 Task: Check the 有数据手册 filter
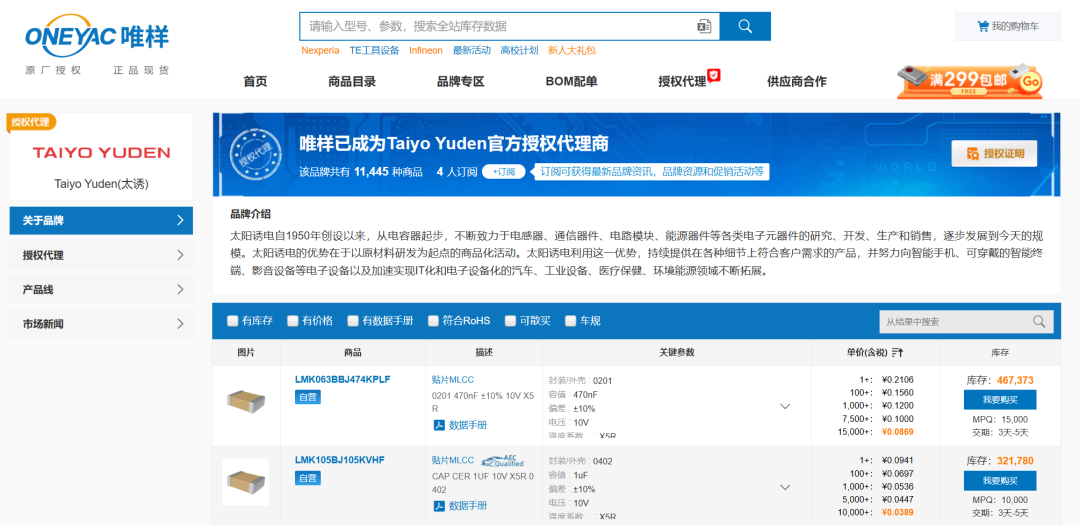pyautogui.click(x=353, y=320)
